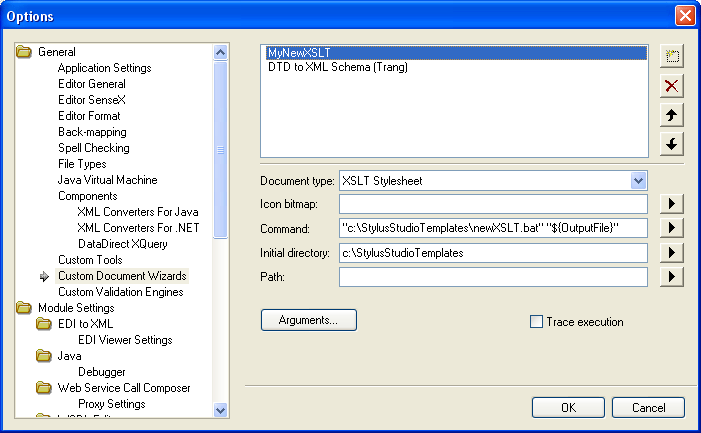Open Document type dropdown

click(x=638, y=180)
